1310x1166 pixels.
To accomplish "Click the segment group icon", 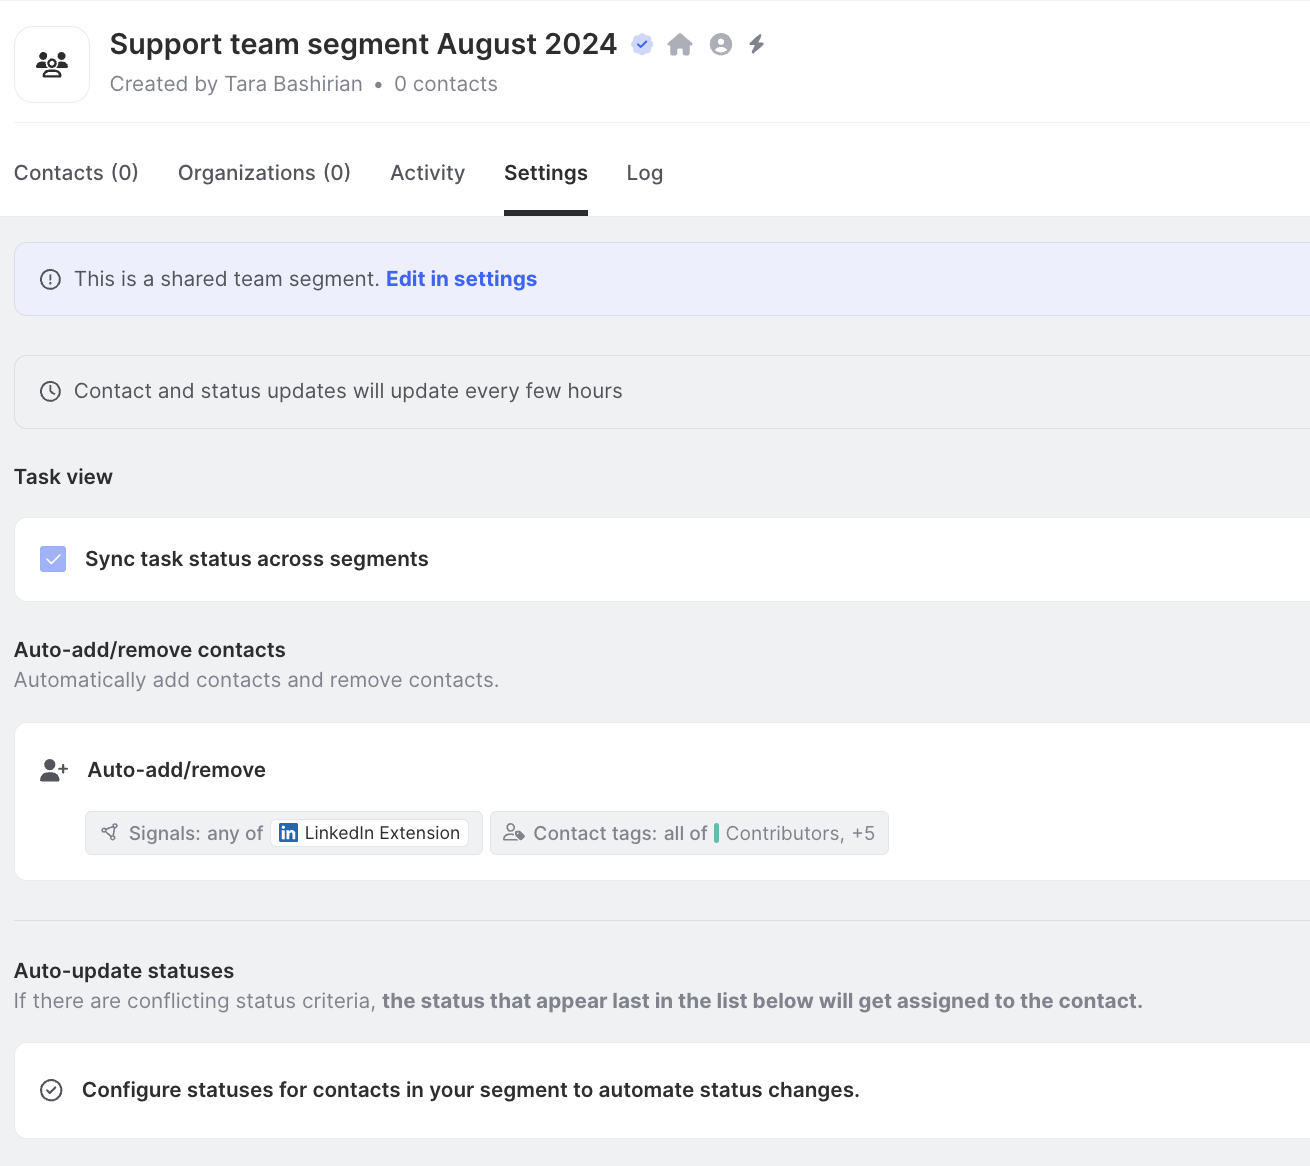I will pos(52,65).
